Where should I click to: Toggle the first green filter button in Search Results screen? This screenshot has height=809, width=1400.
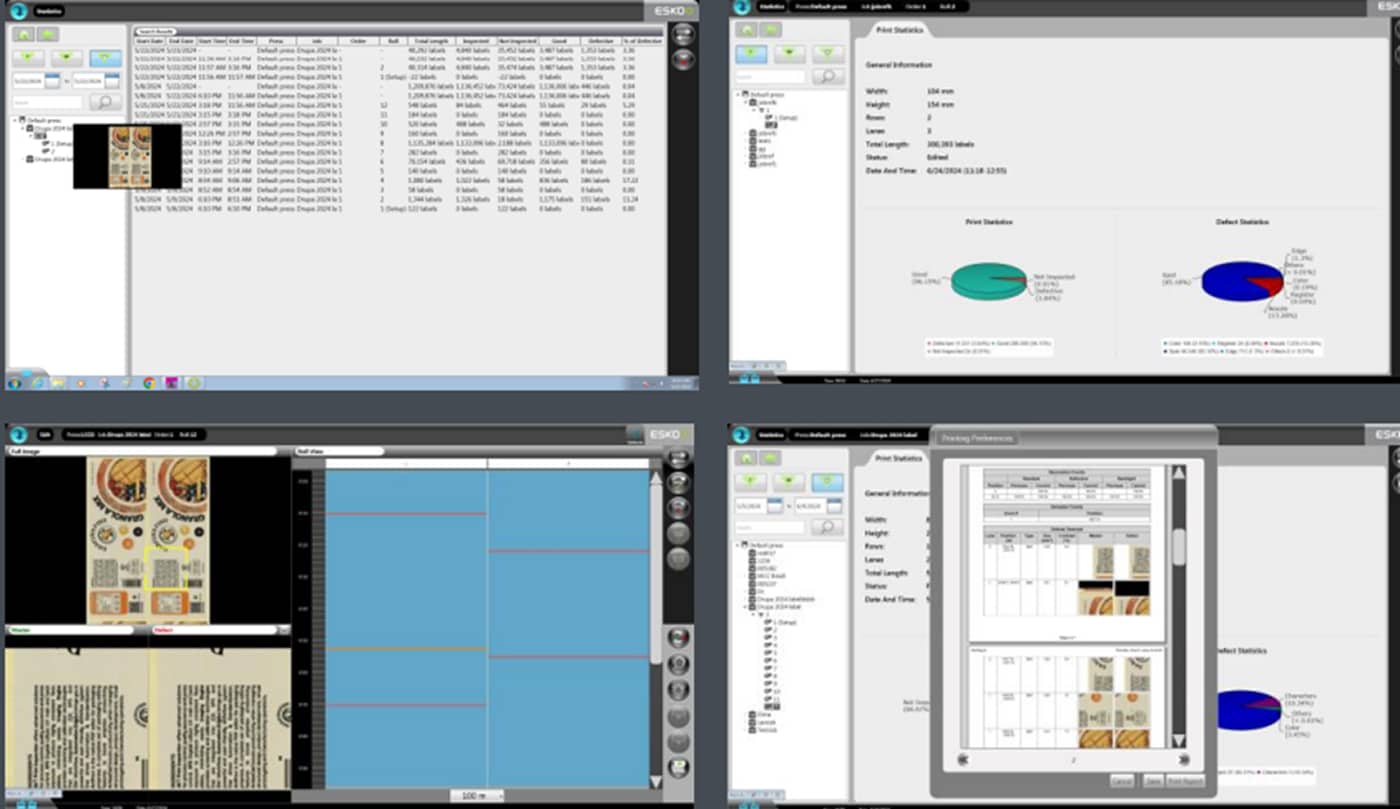point(27,58)
